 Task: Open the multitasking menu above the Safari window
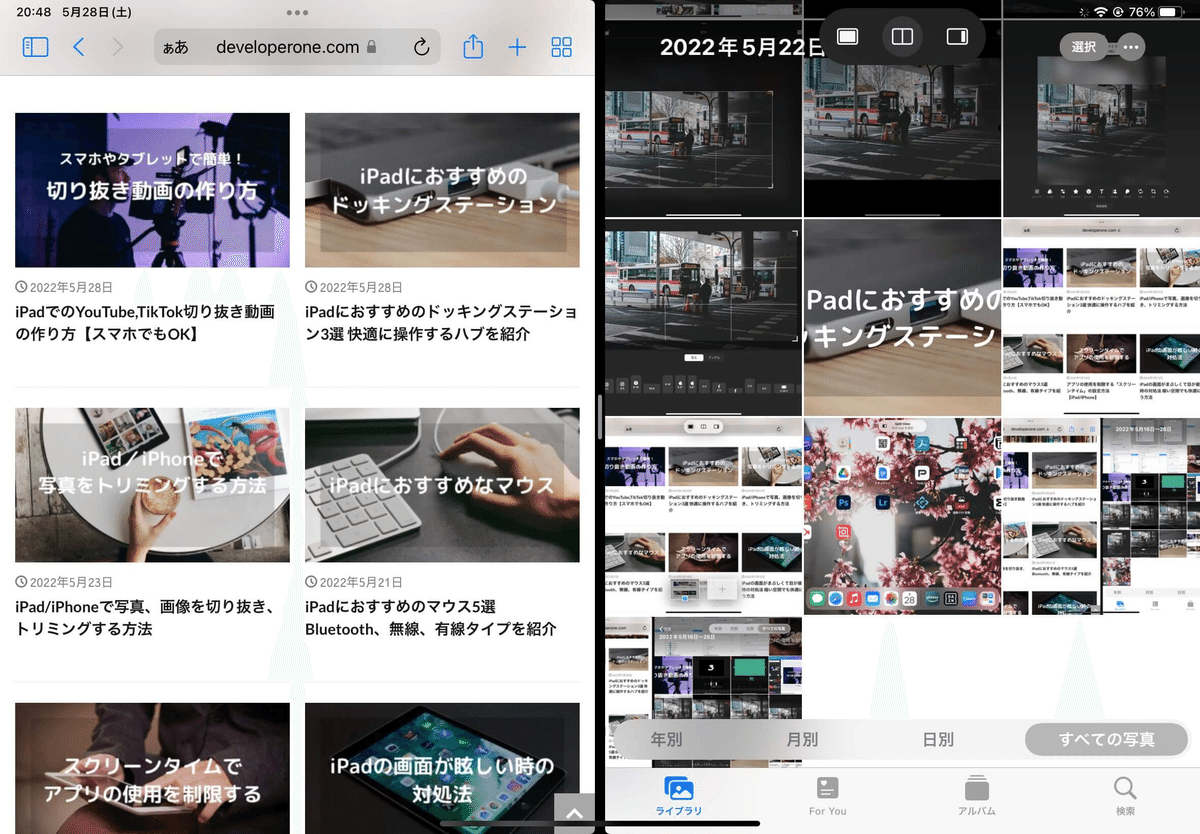tap(297, 13)
